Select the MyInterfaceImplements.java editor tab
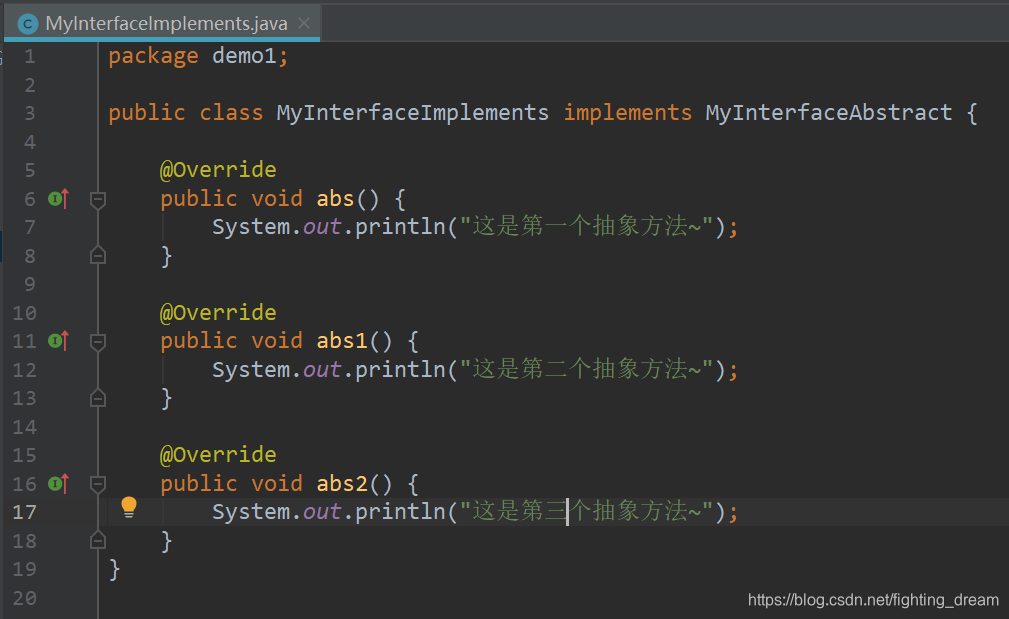The width and height of the screenshot is (1009, 619). pyautogui.click(x=162, y=24)
